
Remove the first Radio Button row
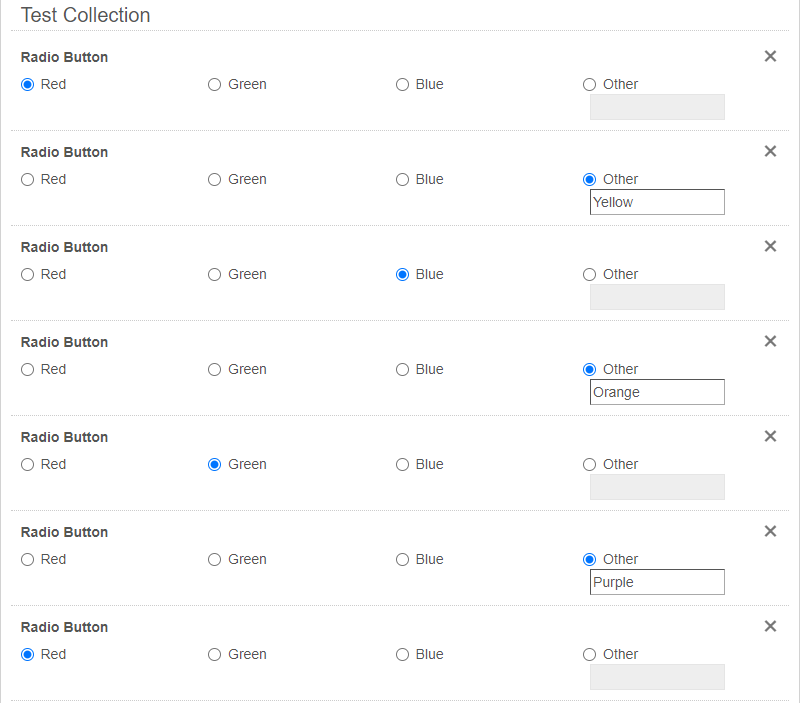pyautogui.click(x=770, y=56)
